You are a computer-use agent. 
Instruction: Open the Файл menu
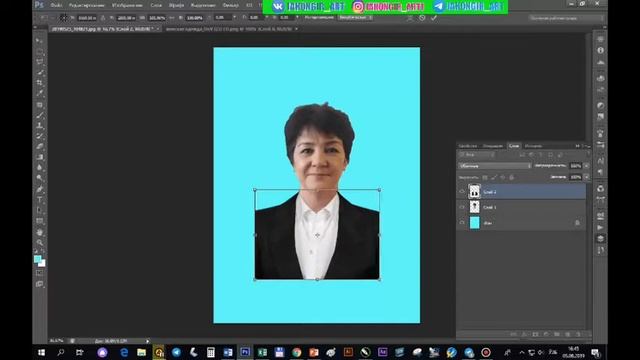pos(56,5)
